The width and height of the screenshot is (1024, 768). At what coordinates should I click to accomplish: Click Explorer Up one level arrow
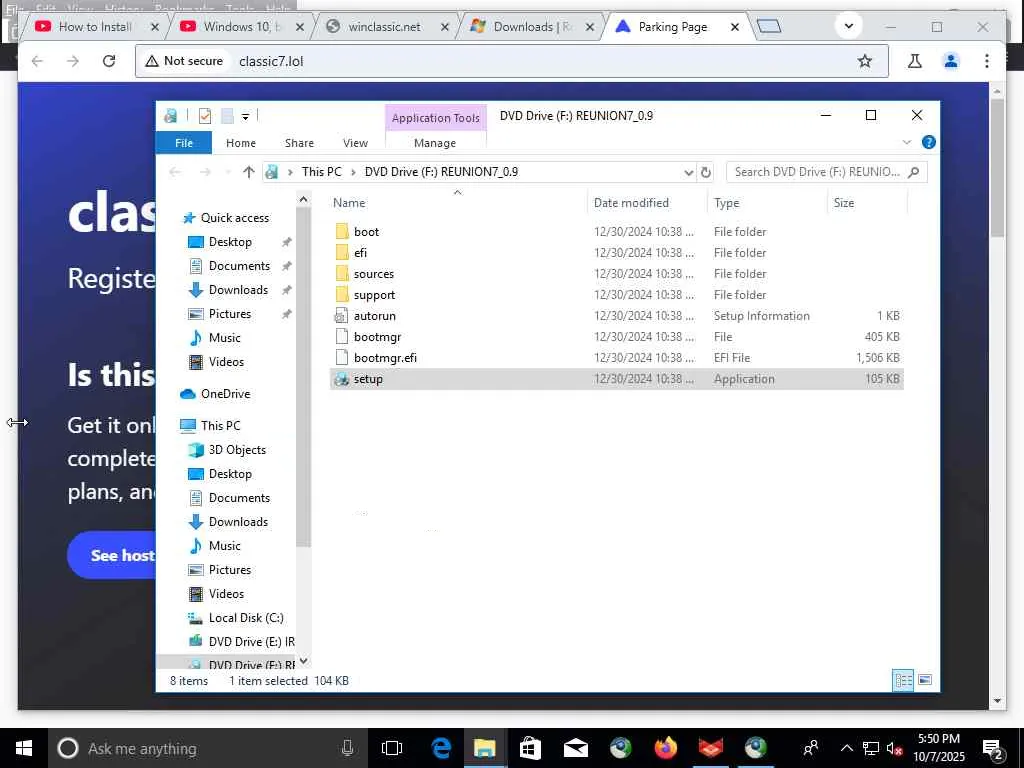click(x=248, y=172)
